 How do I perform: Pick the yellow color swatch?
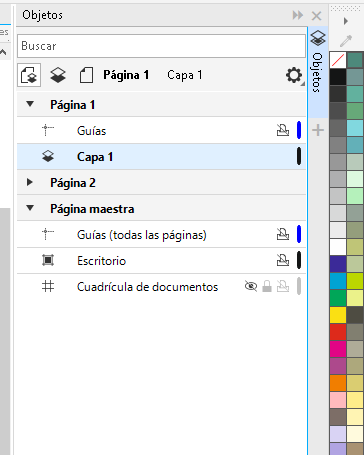(338, 315)
